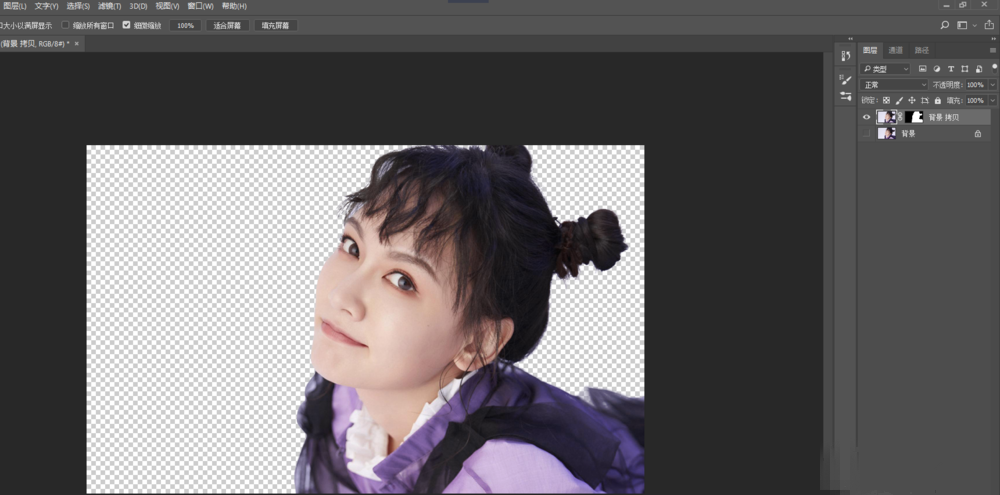This screenshot has width=1000, height=495.
Task: Open the Brush settings panel icon
Action: click(x=846, y=80)
